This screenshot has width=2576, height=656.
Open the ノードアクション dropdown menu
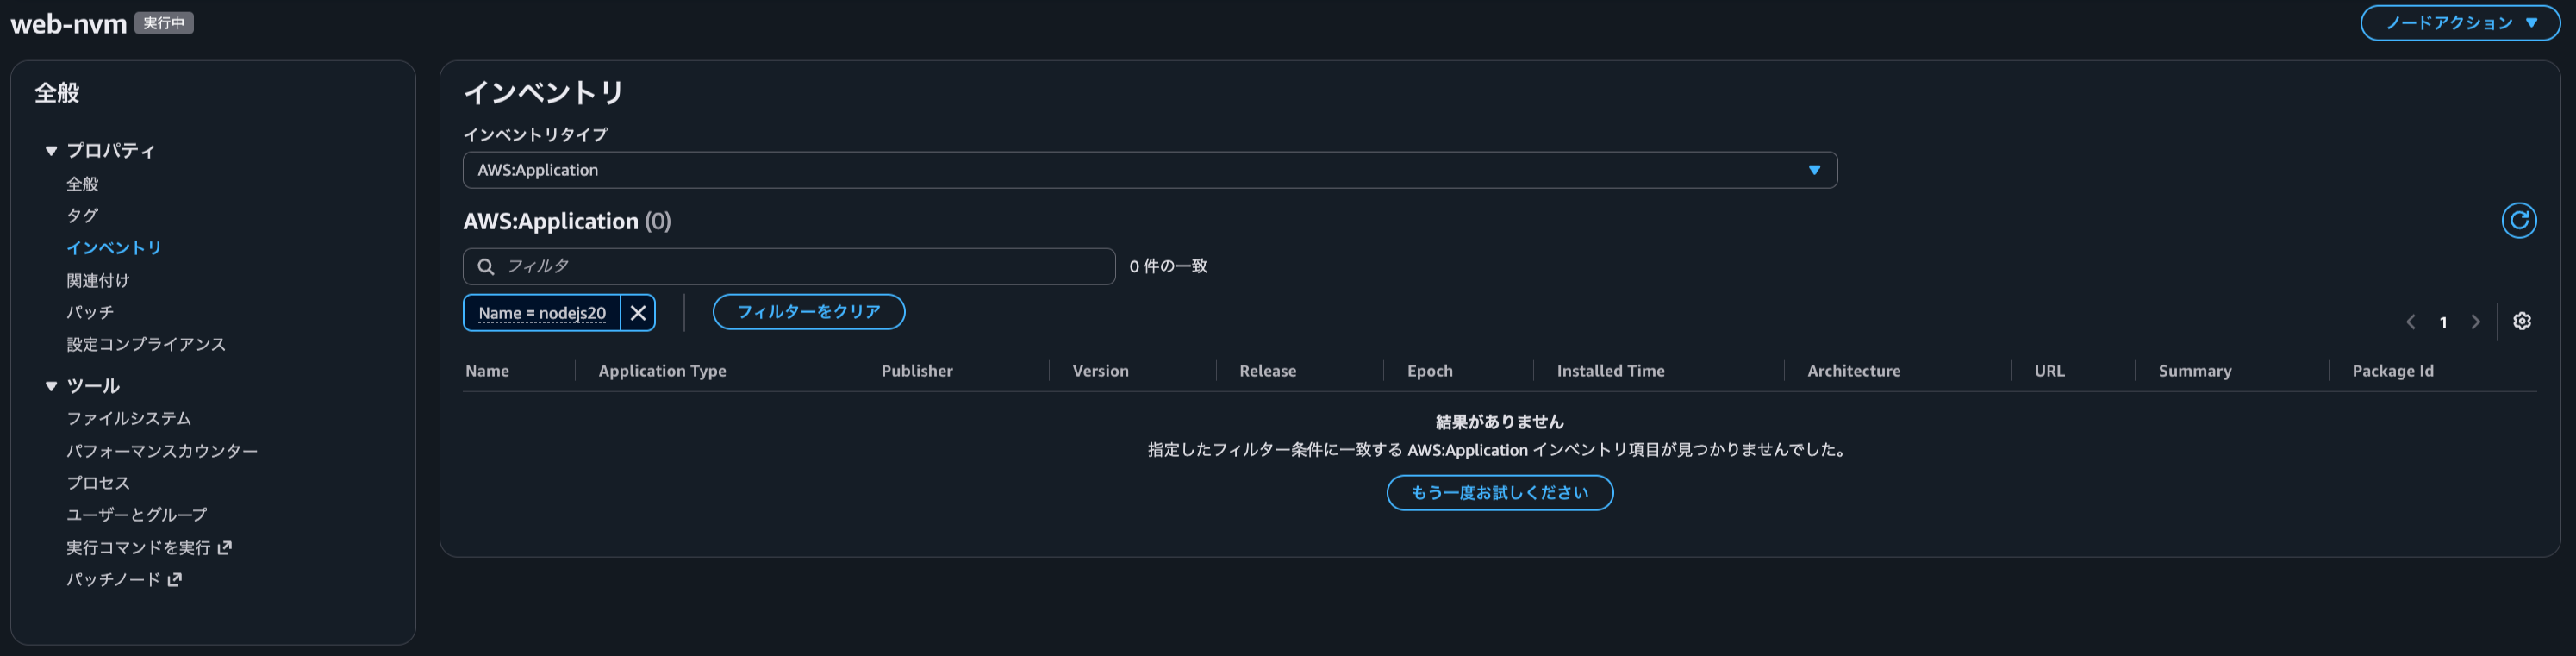pyautogui.click(x=2460, y=23)
